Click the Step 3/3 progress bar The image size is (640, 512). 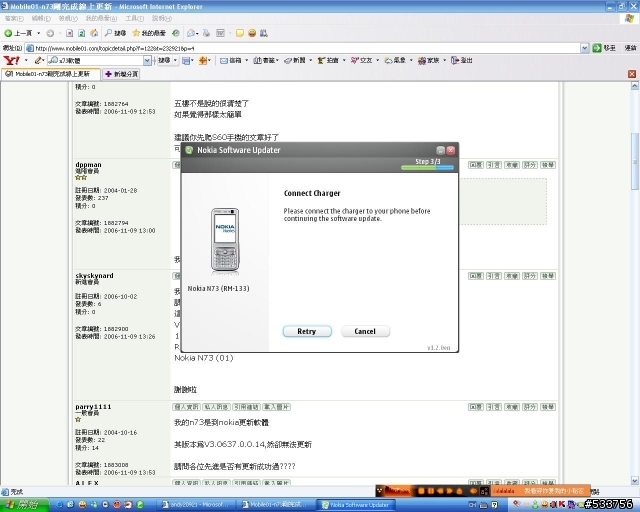[x=427, y=167]
